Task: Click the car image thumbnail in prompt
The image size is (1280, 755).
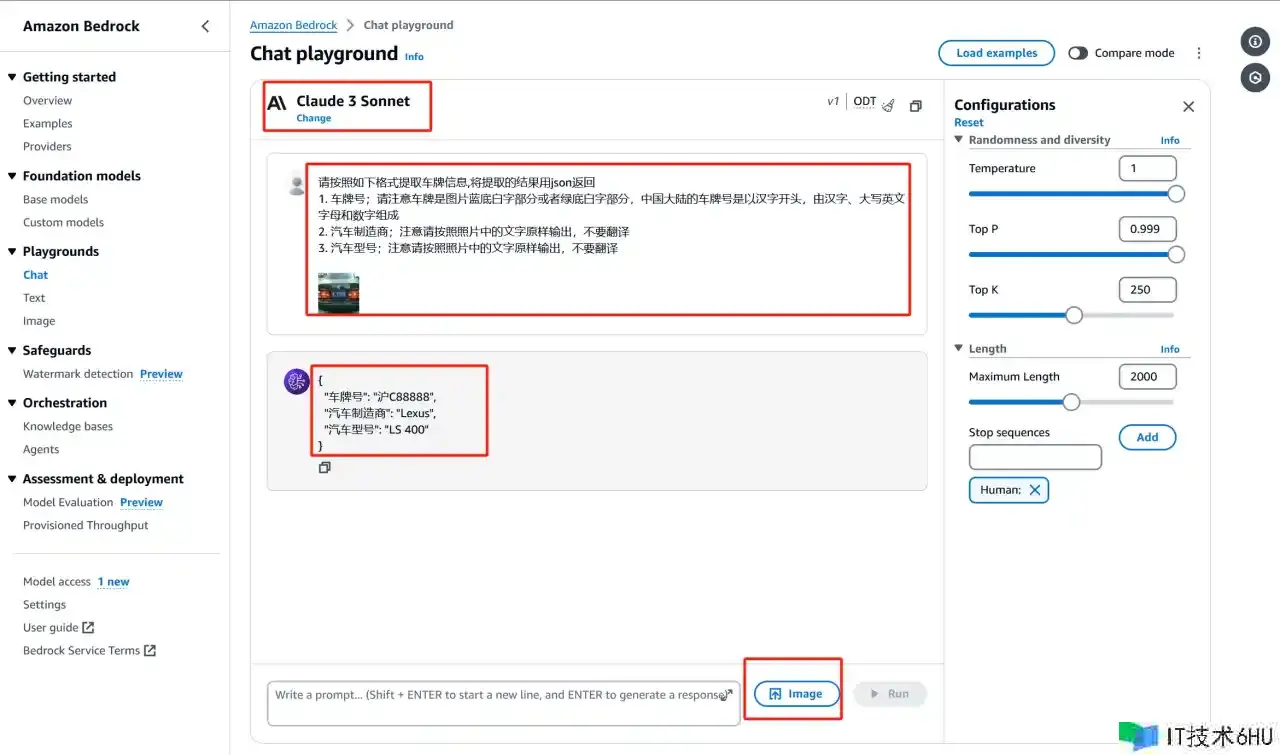Action: pyautogui.click(x=338, y=292)
